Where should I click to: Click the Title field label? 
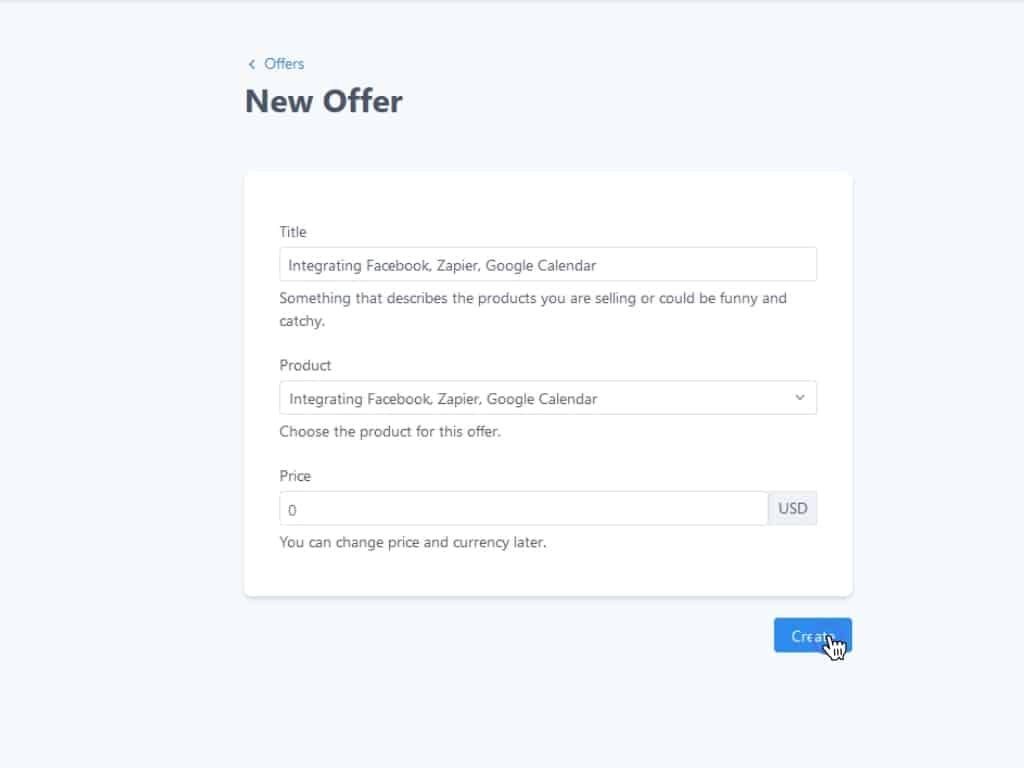(293, 232)
